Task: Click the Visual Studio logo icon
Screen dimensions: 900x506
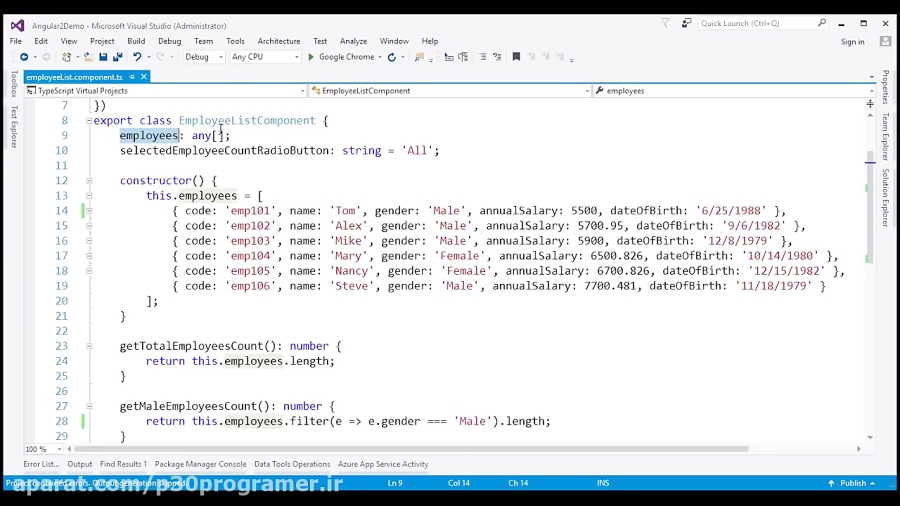Action: (x=18, y=25)
